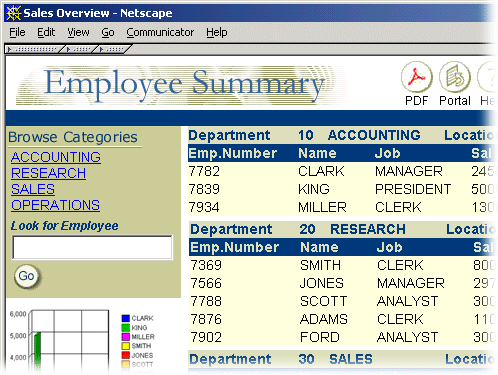Follow the ACCOUNTING category link
Viewport: 498px width, 375px height.
(x=56, y=157)
